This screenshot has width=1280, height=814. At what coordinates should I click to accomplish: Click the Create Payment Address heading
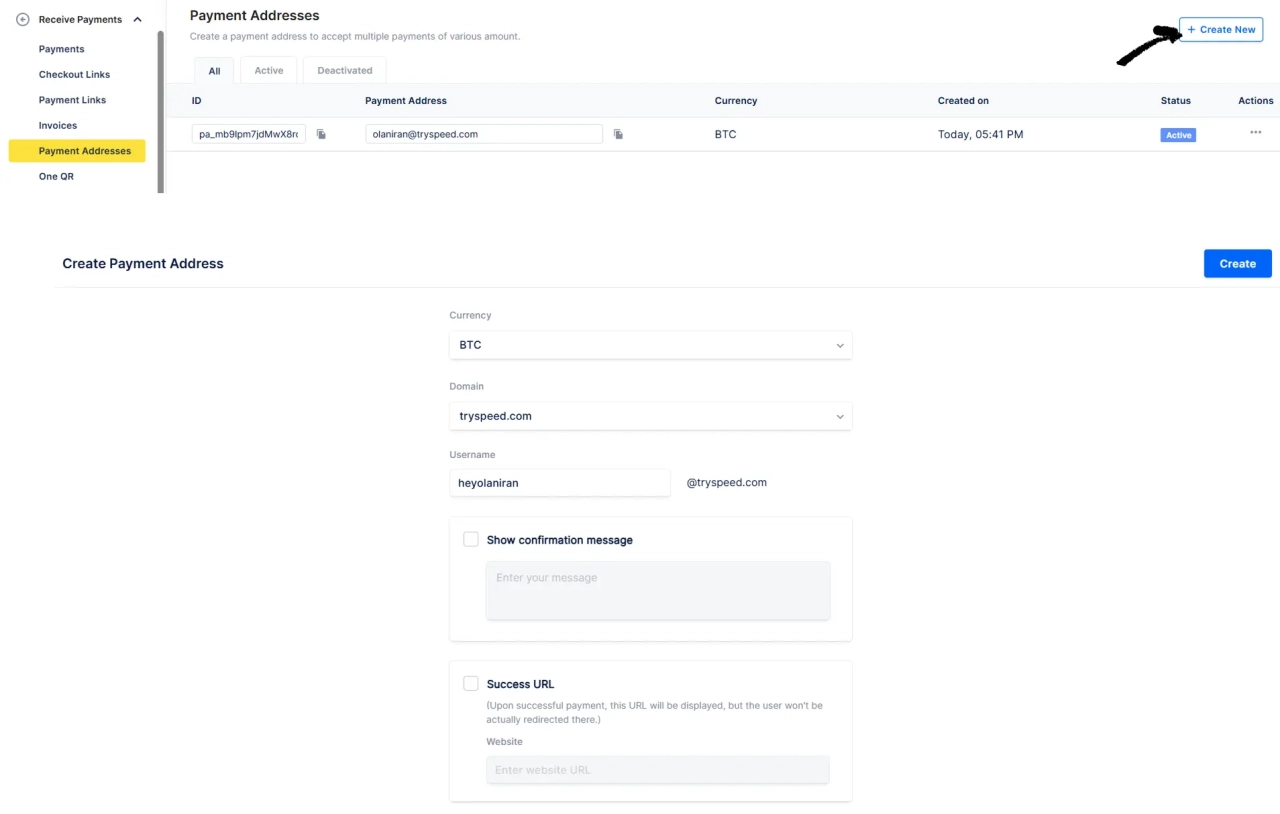coord(143,264)
